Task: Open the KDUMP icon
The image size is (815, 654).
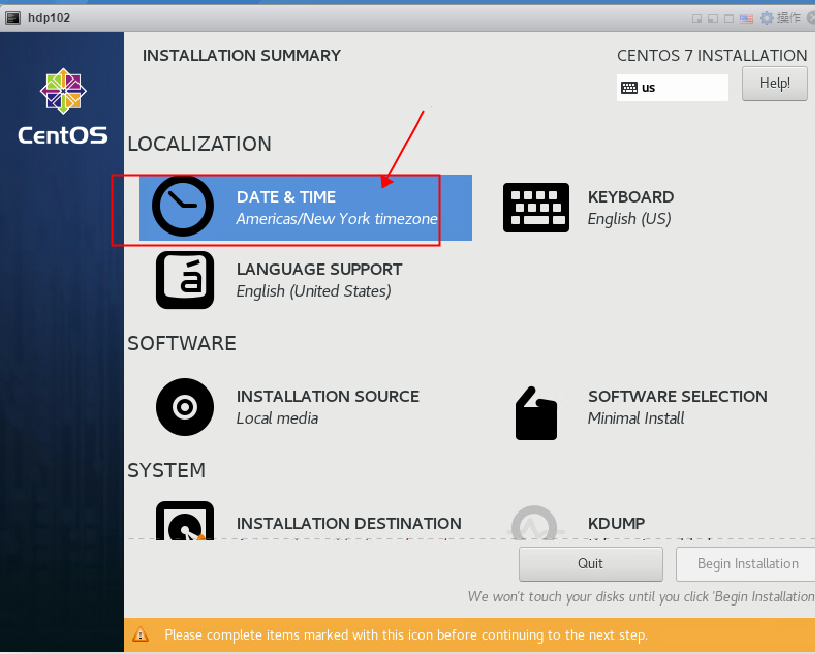Action: point(535,522)
